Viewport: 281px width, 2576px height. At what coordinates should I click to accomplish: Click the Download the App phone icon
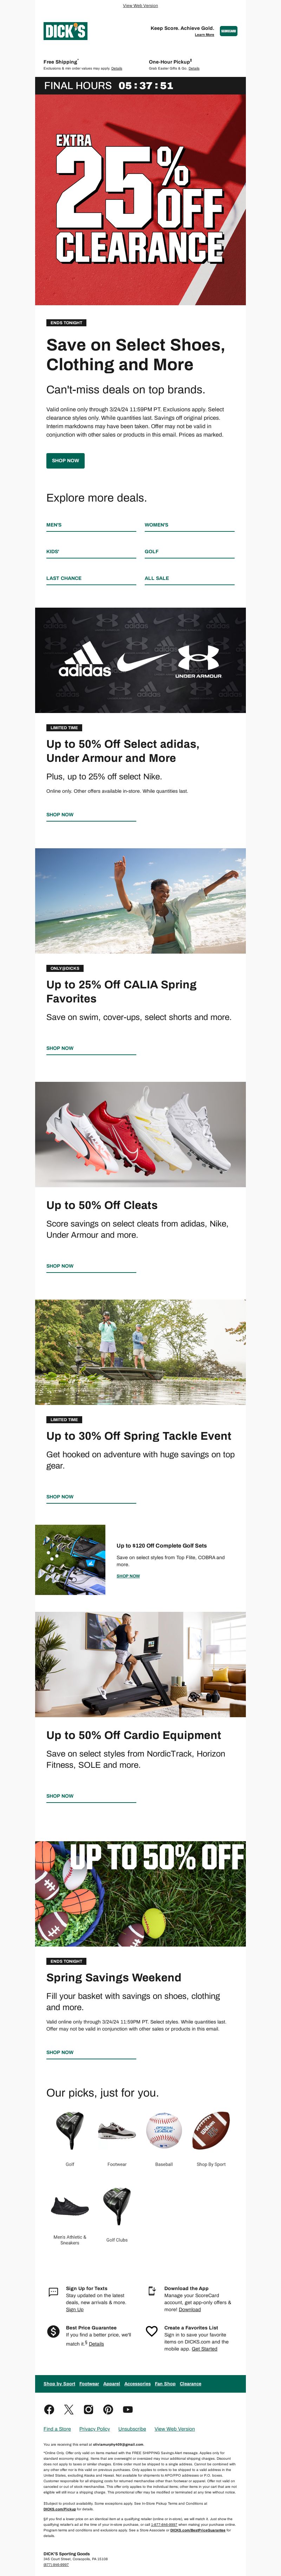(152, 2291)
